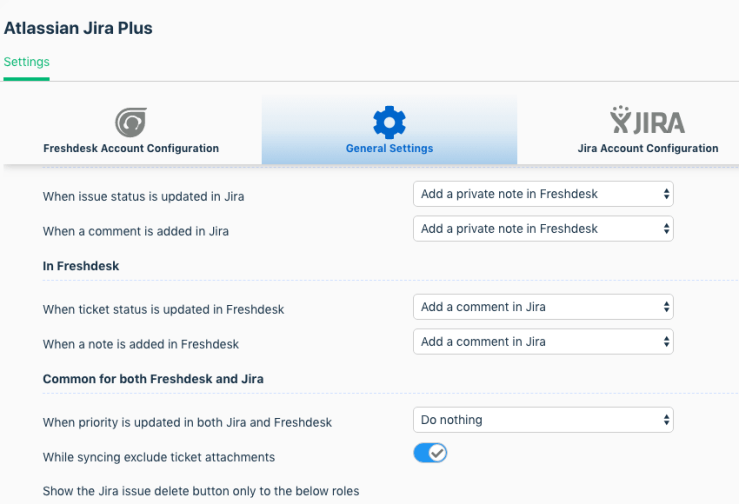739x504 pixels.
Task: Select the General Settings tab label
Action: pyautogui.click(x=389, y=148)
